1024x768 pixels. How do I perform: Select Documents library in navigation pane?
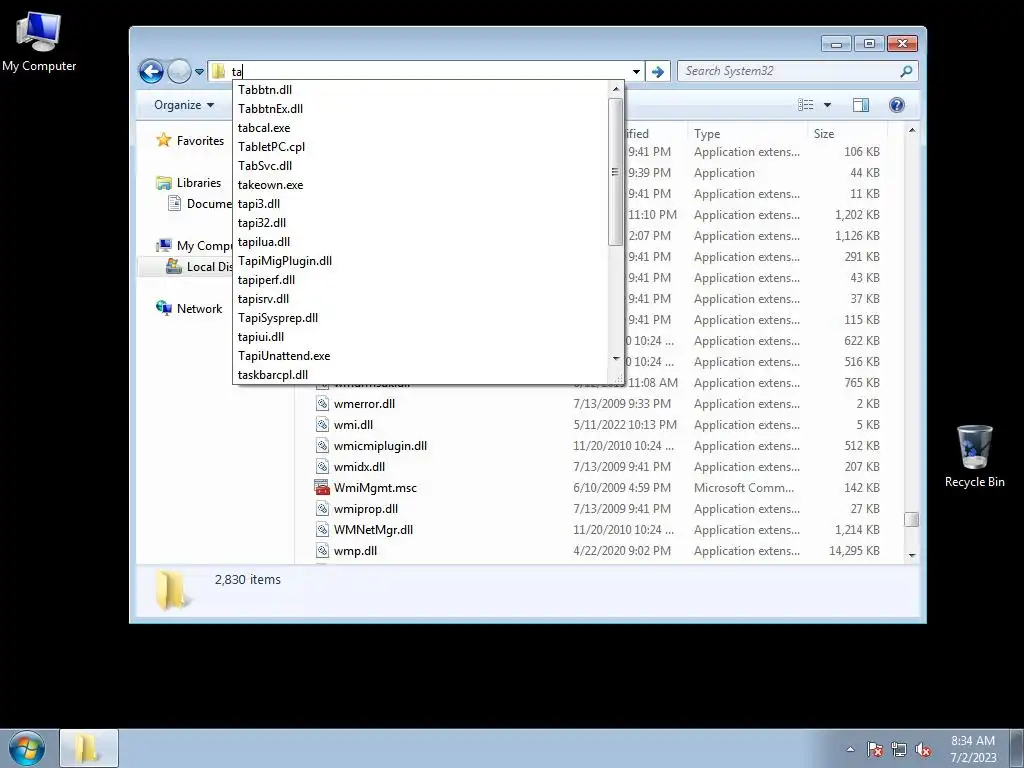[x=199, y=204]
